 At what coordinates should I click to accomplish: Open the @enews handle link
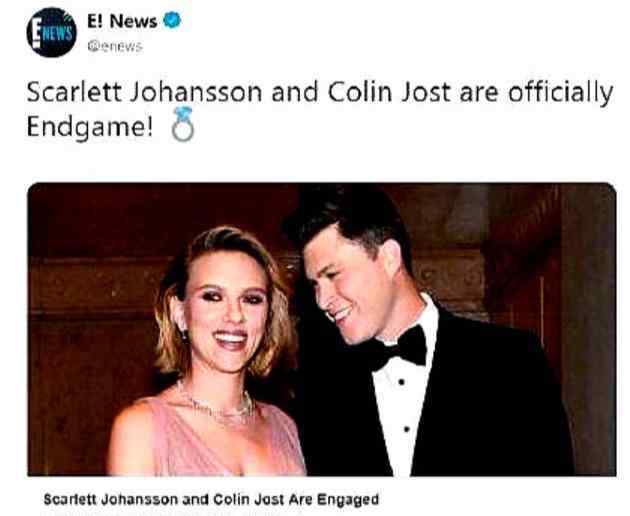(x=115, y=47)
